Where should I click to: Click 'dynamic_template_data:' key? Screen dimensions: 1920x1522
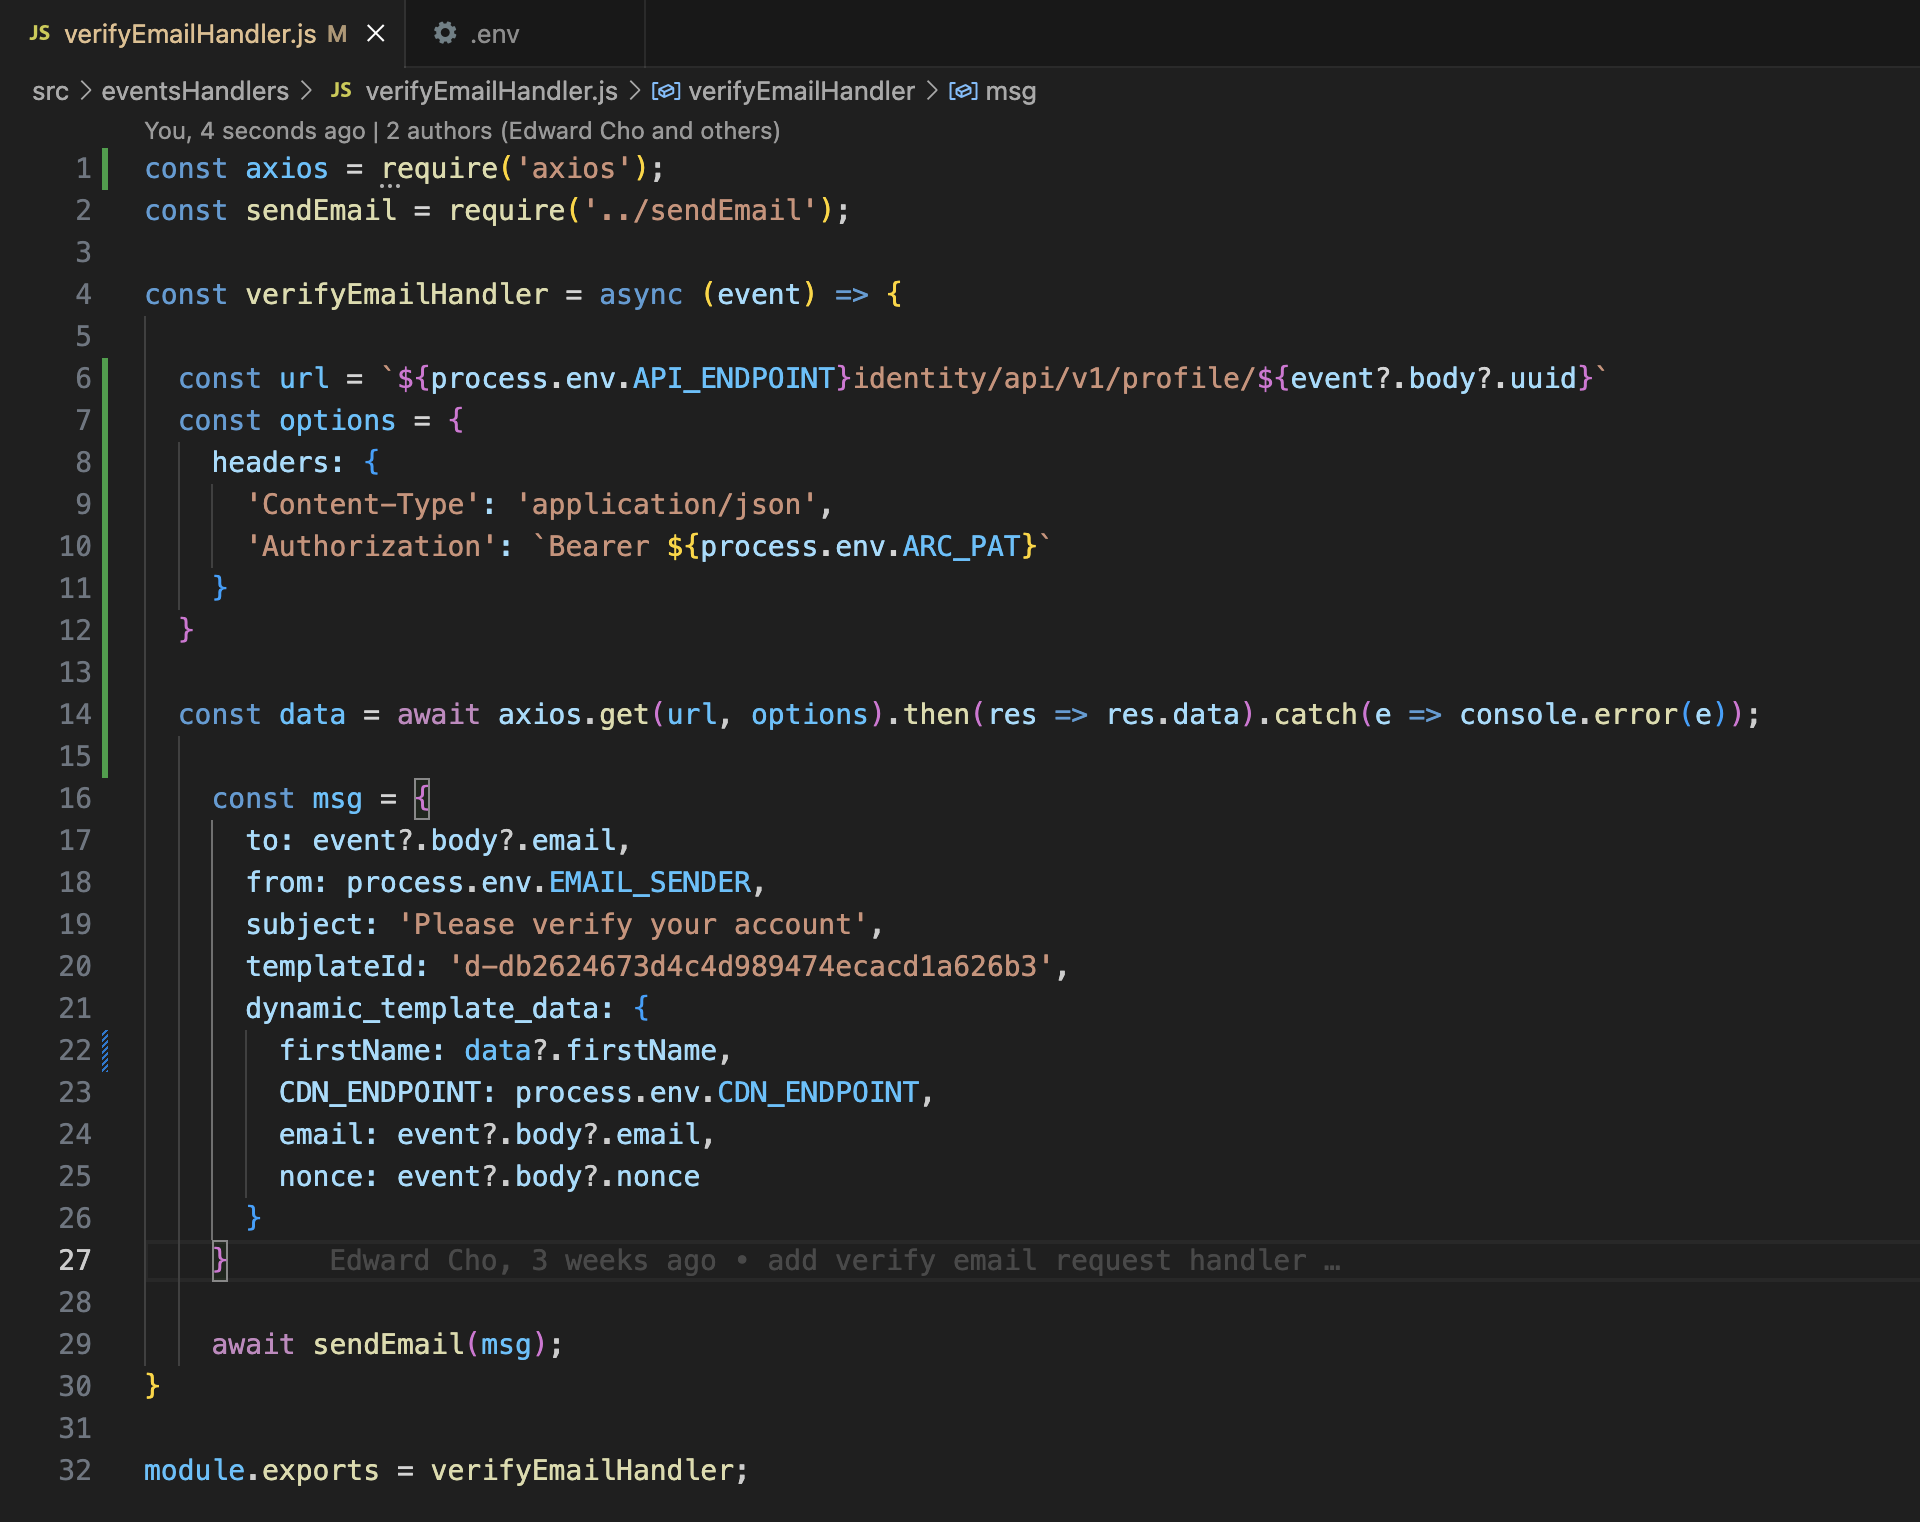pyautogui.click(x=430, y=1008)
